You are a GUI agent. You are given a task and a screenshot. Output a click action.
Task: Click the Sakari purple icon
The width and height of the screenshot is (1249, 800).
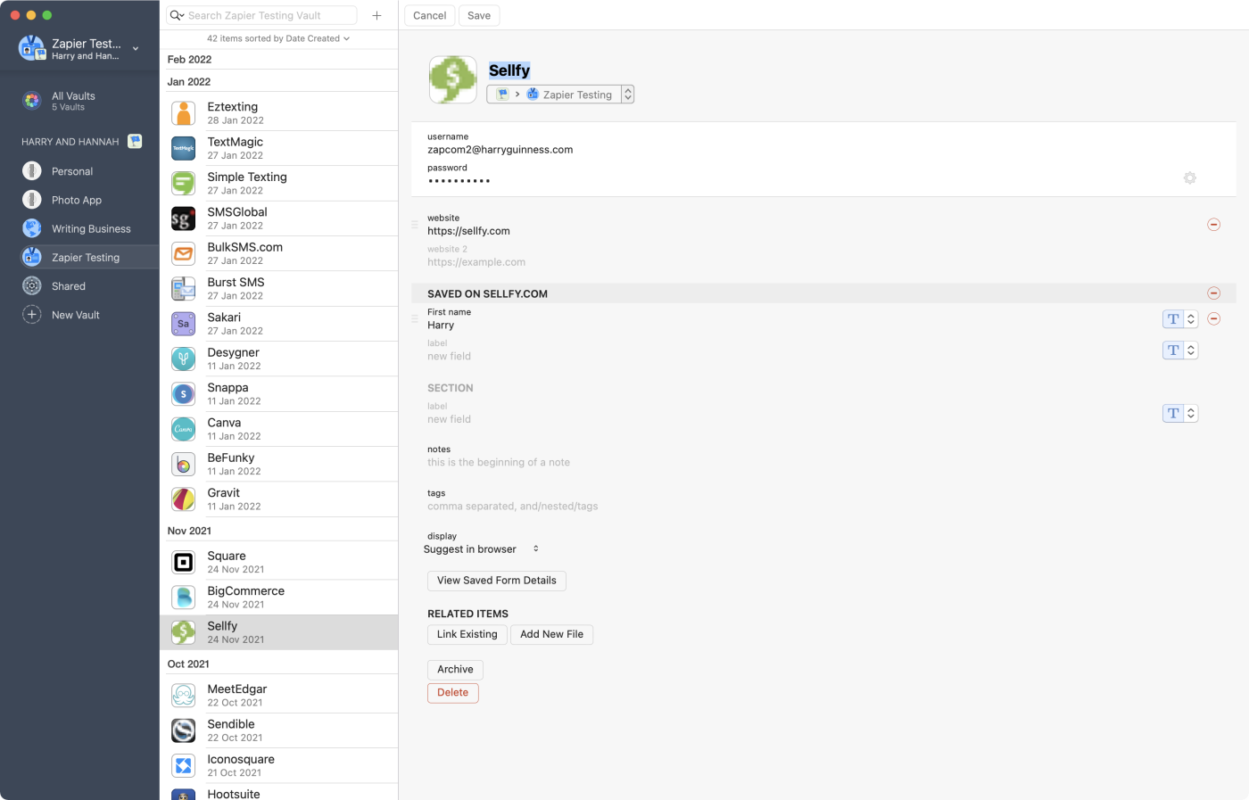click(183, 323)
